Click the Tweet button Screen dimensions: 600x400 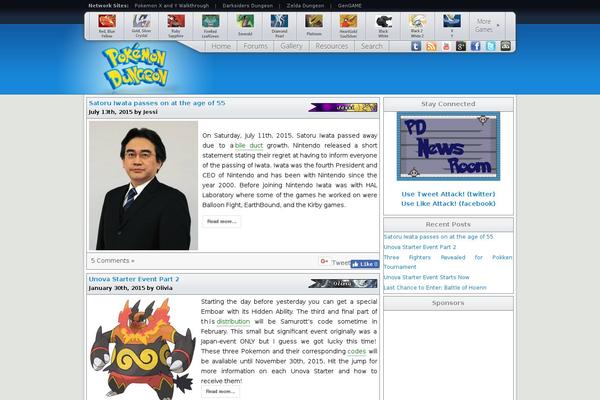pyautogui.click(x=341, y=263)
